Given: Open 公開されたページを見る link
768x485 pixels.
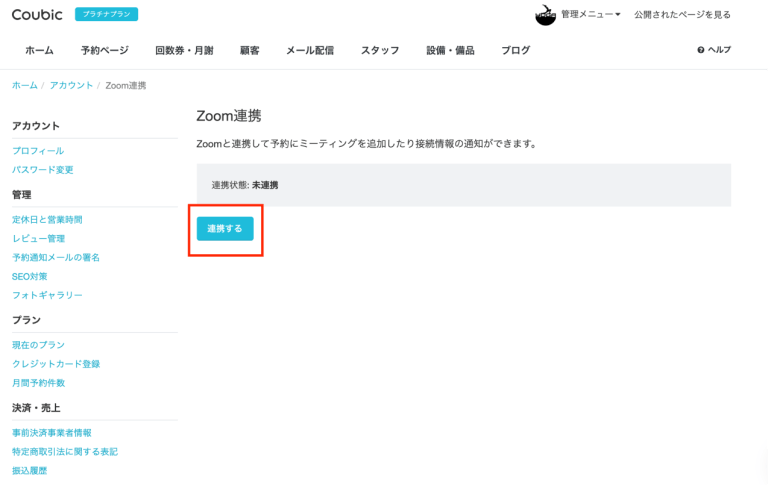Looking at the screenshot, I should [682, 15].
